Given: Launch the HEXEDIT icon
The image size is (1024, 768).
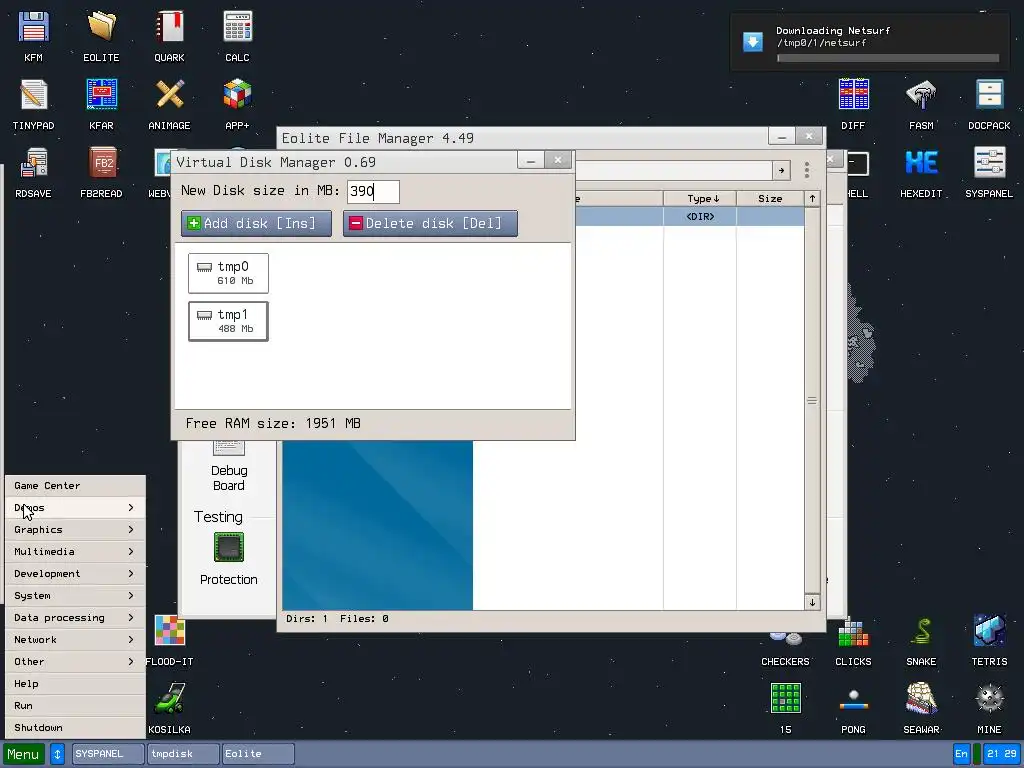Looking at the screenshot, I should (x=921, y=163).
